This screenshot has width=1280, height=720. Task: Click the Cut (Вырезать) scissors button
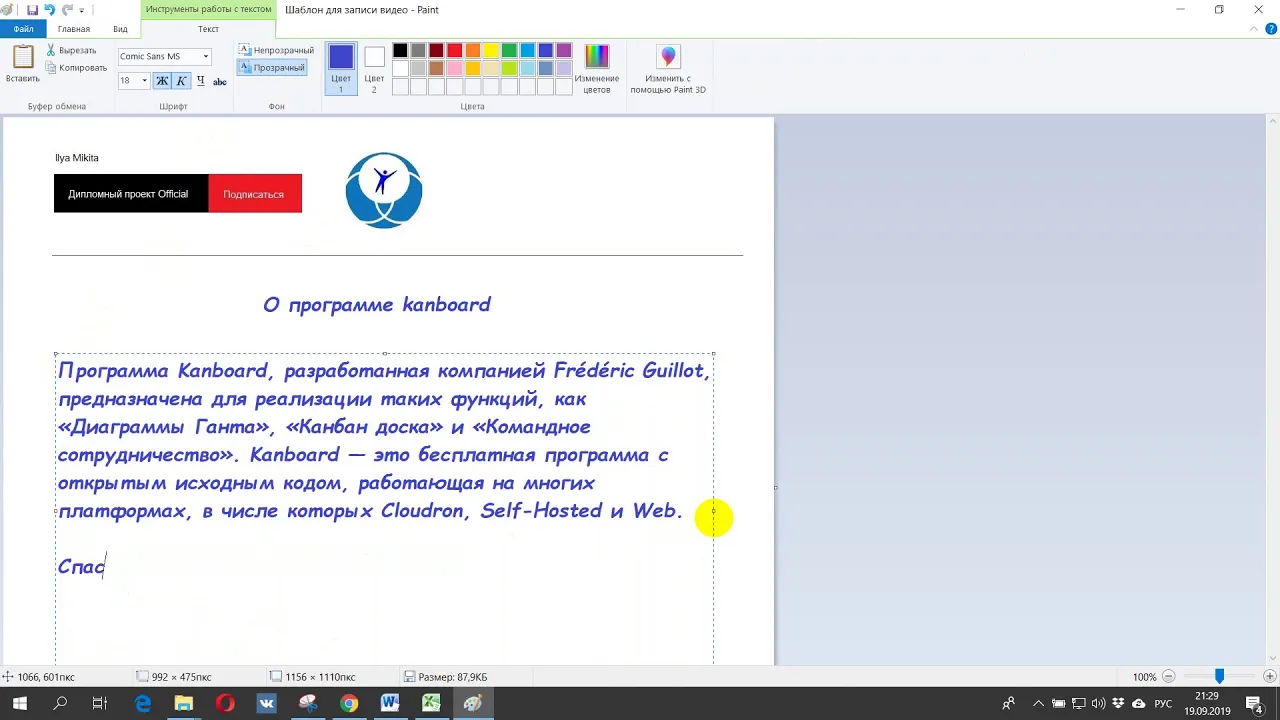coord(70,50)
